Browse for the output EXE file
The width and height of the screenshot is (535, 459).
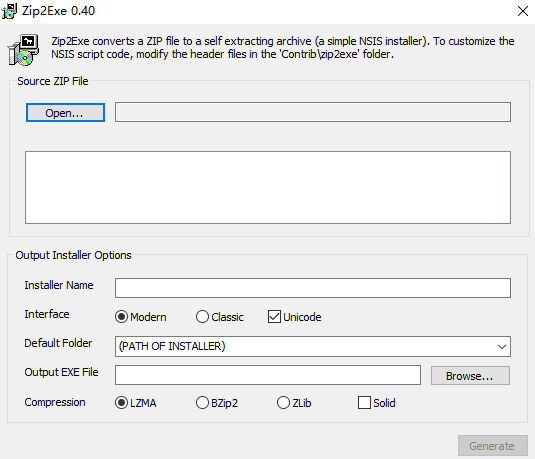coord(470,376)
